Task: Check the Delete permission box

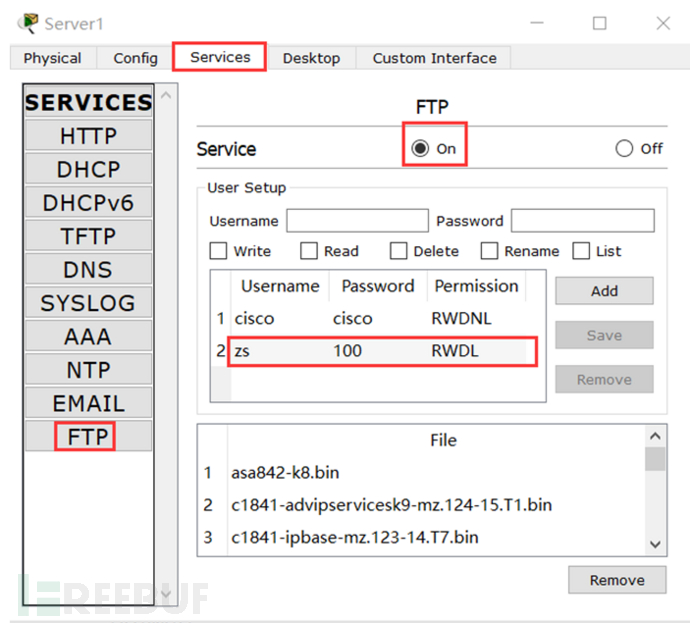Action: (x=399, y=251)
